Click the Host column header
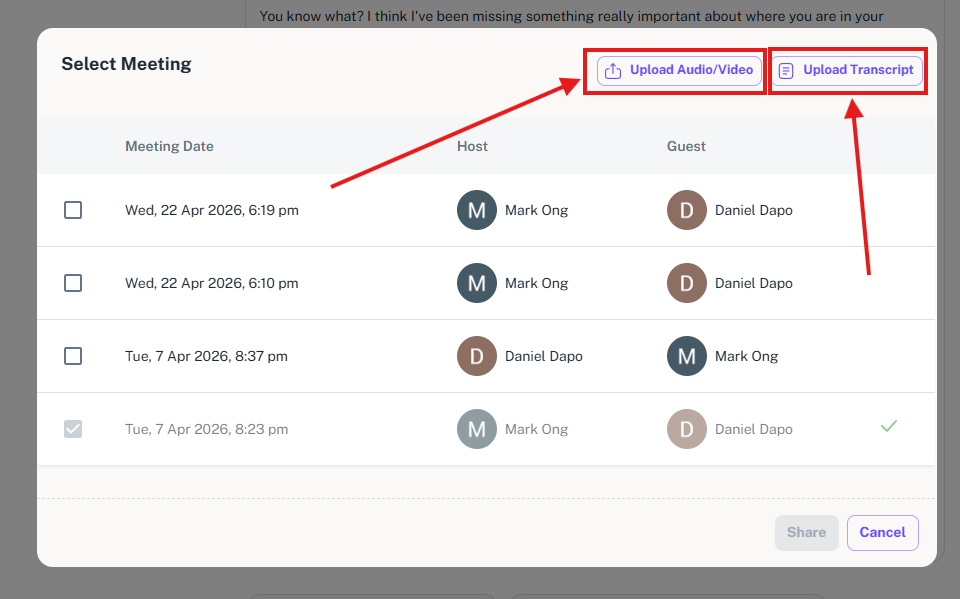 click(472, 146)
